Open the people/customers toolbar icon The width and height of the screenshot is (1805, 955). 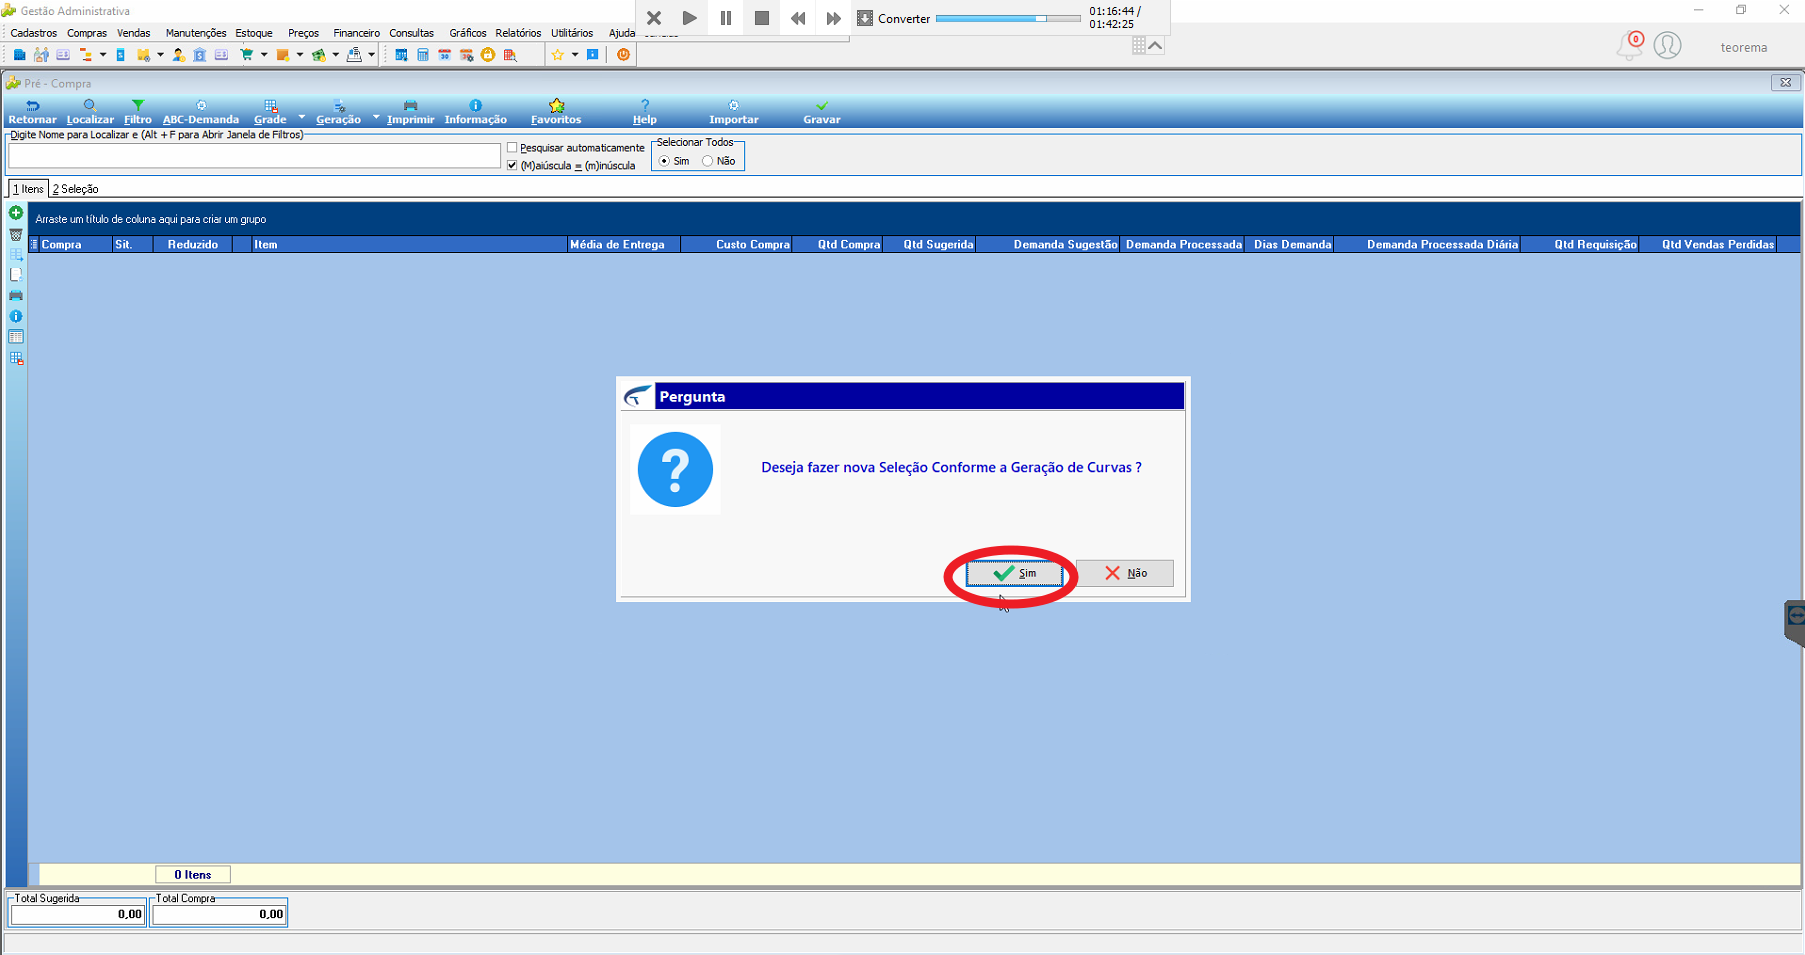click(x=41, y=55)
